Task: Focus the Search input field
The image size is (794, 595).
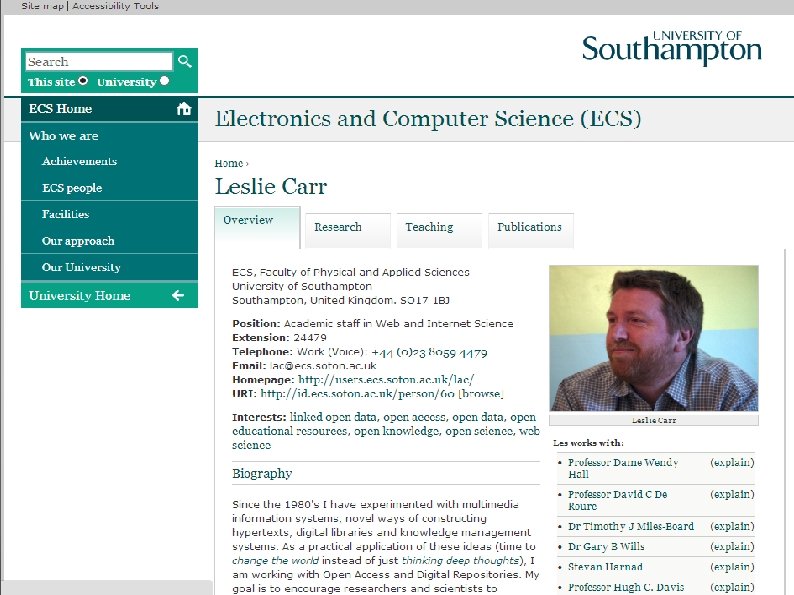Action: click(99, 62)
